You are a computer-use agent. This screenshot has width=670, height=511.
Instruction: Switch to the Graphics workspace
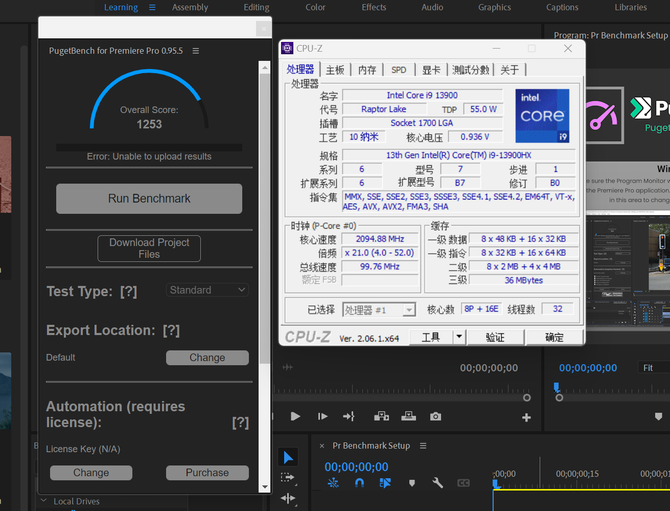pyautogui.click(x=494, y=7)
